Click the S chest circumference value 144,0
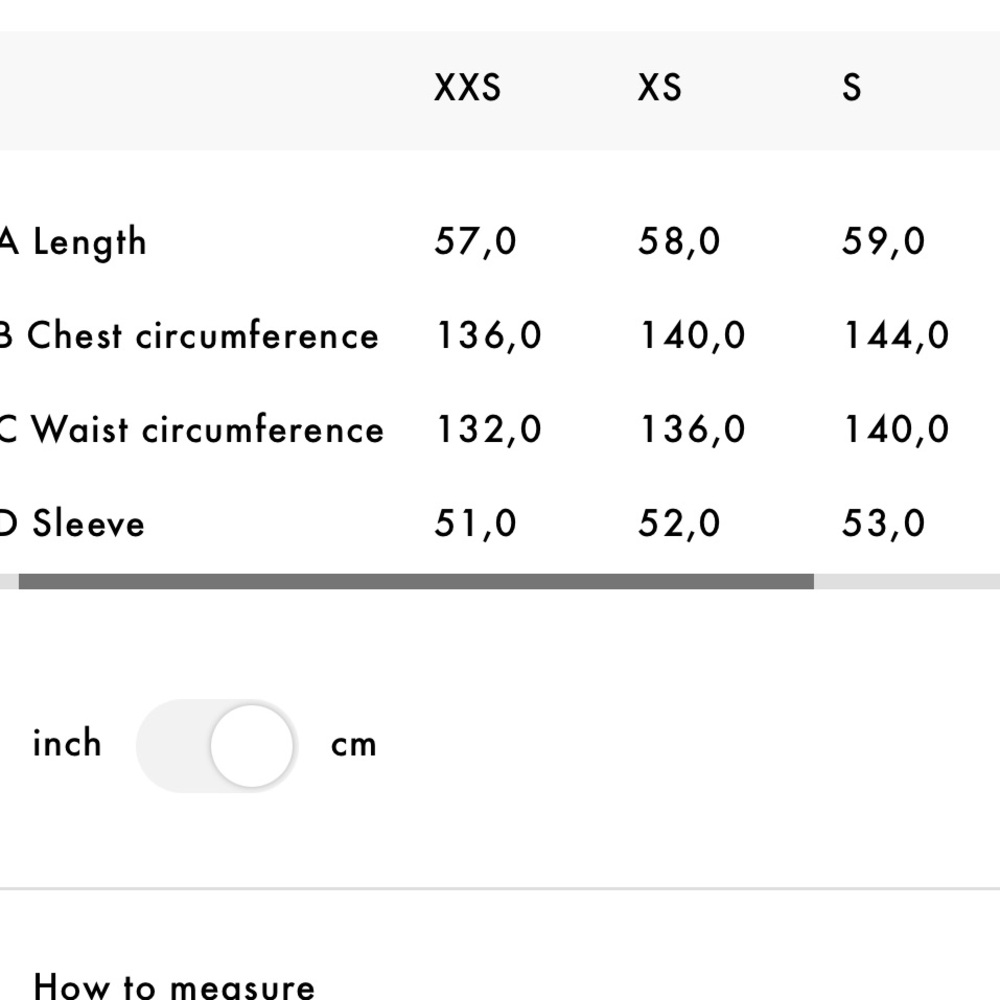The width and height of the screenshot is (1000, 1000). tap(896, 335)
